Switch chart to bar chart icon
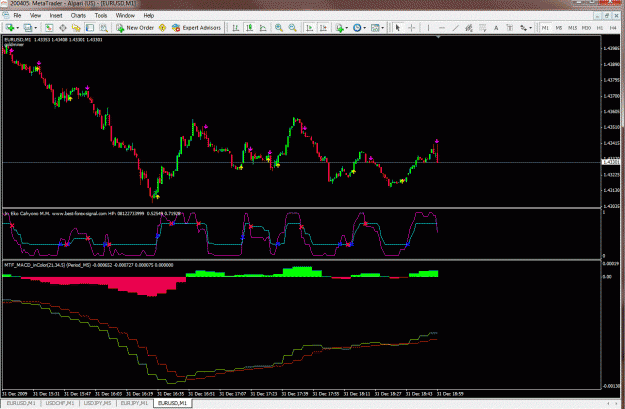 pyautogui.click(x=236, y=28)
